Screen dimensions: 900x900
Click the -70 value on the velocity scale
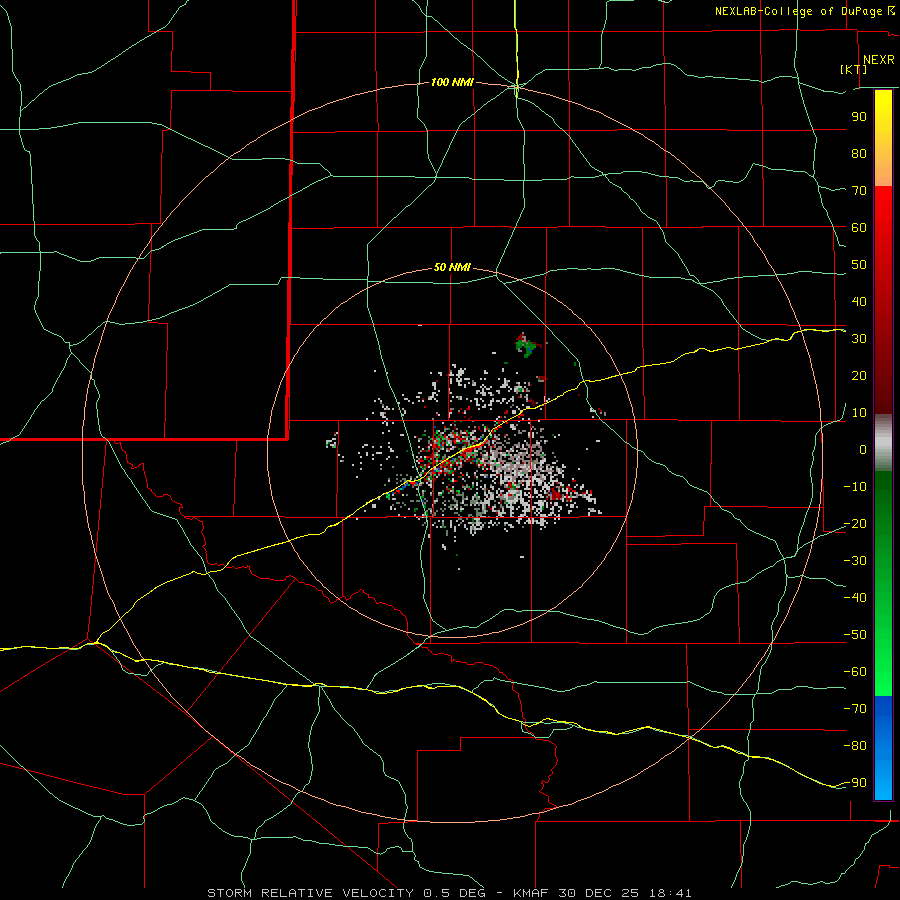(855, 708)
